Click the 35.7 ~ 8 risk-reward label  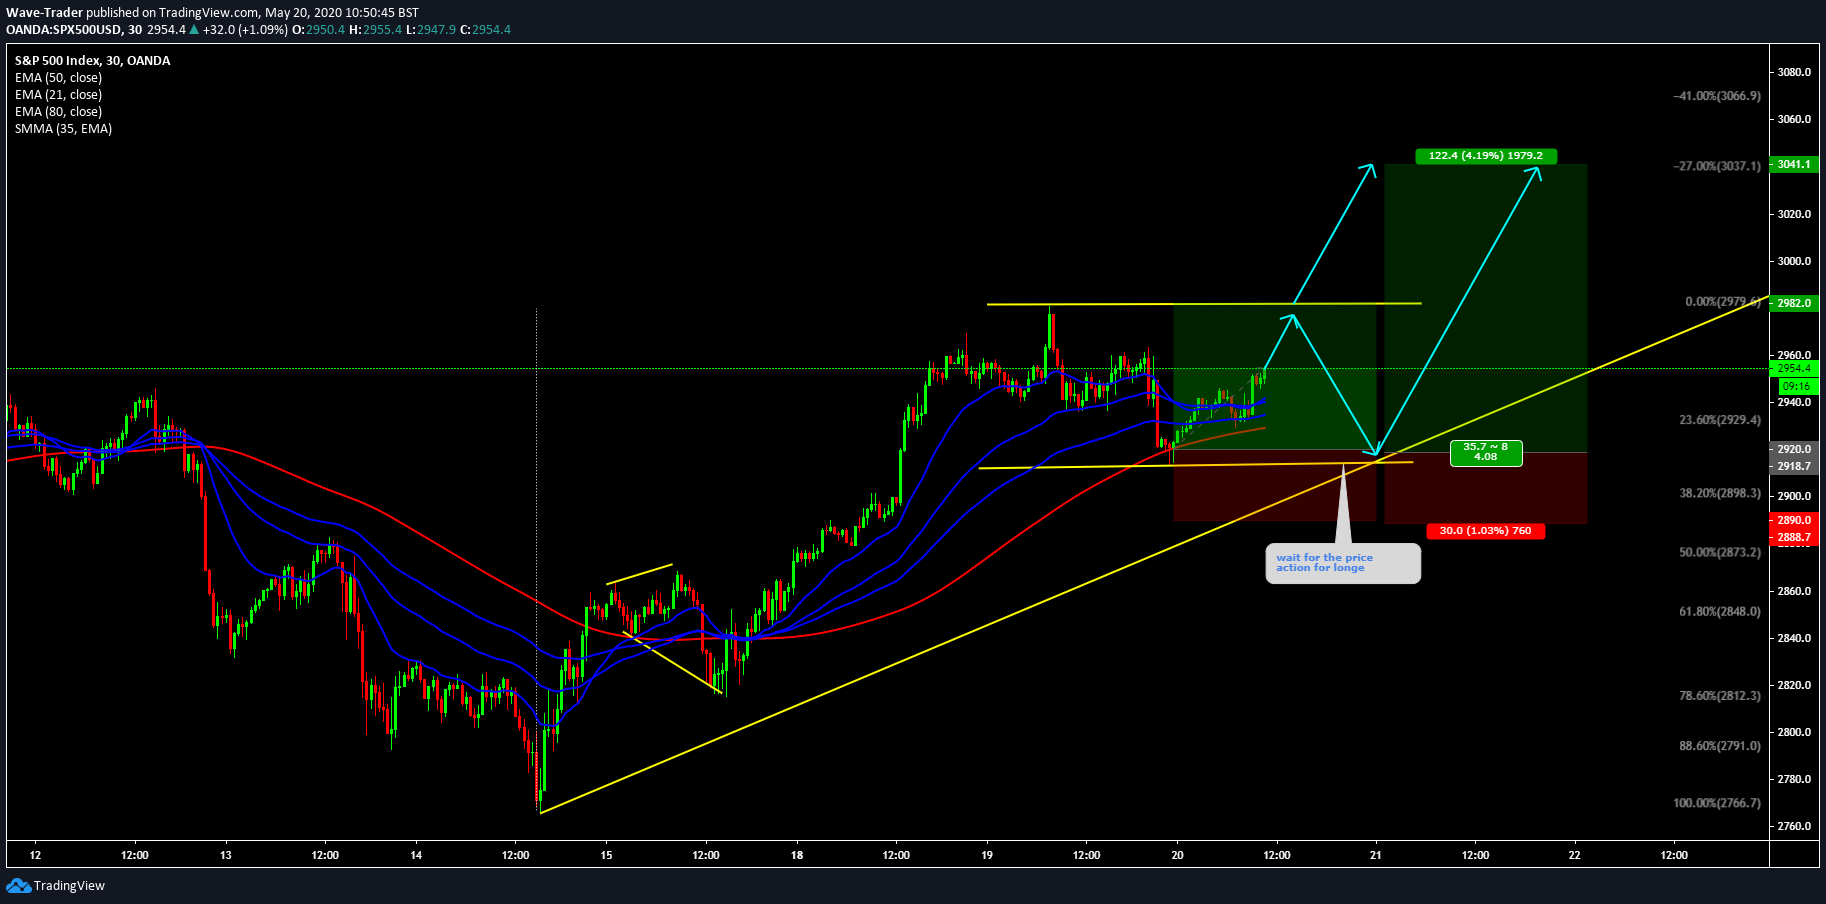pyautogui.click(x=1486, y=452)
